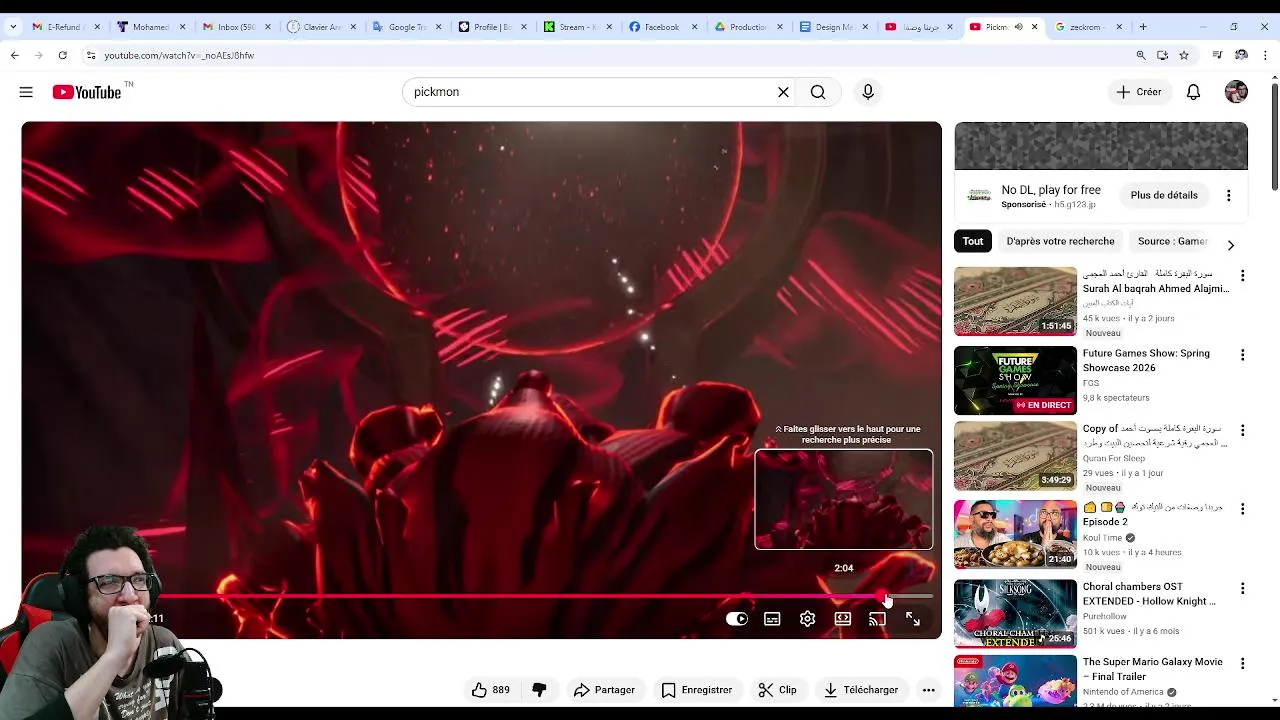
Task: Show more filter chips with arrow
Action: click(1231, 245)
